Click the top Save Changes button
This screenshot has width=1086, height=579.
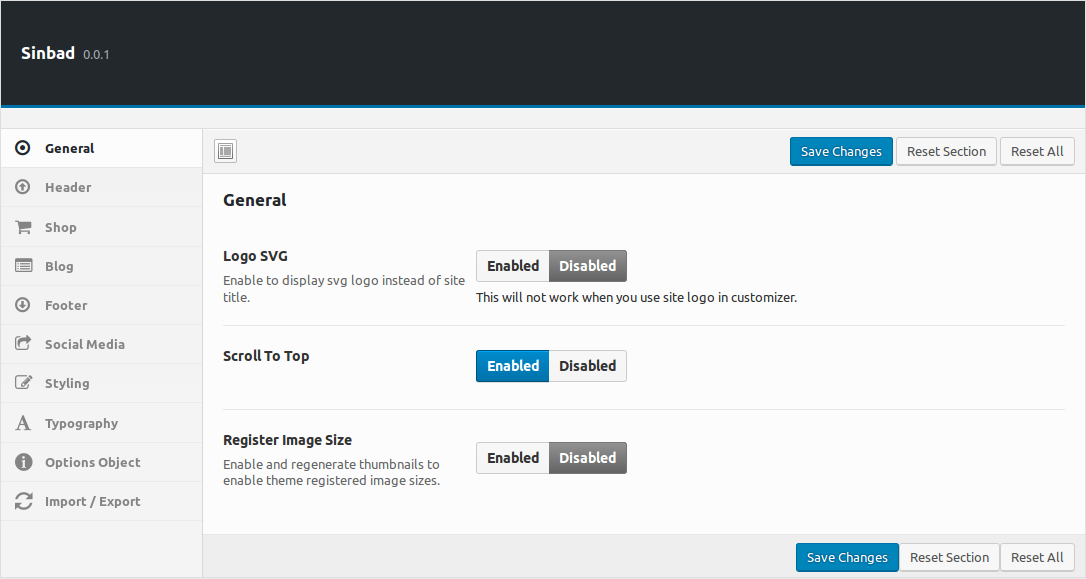coord(841,152)
